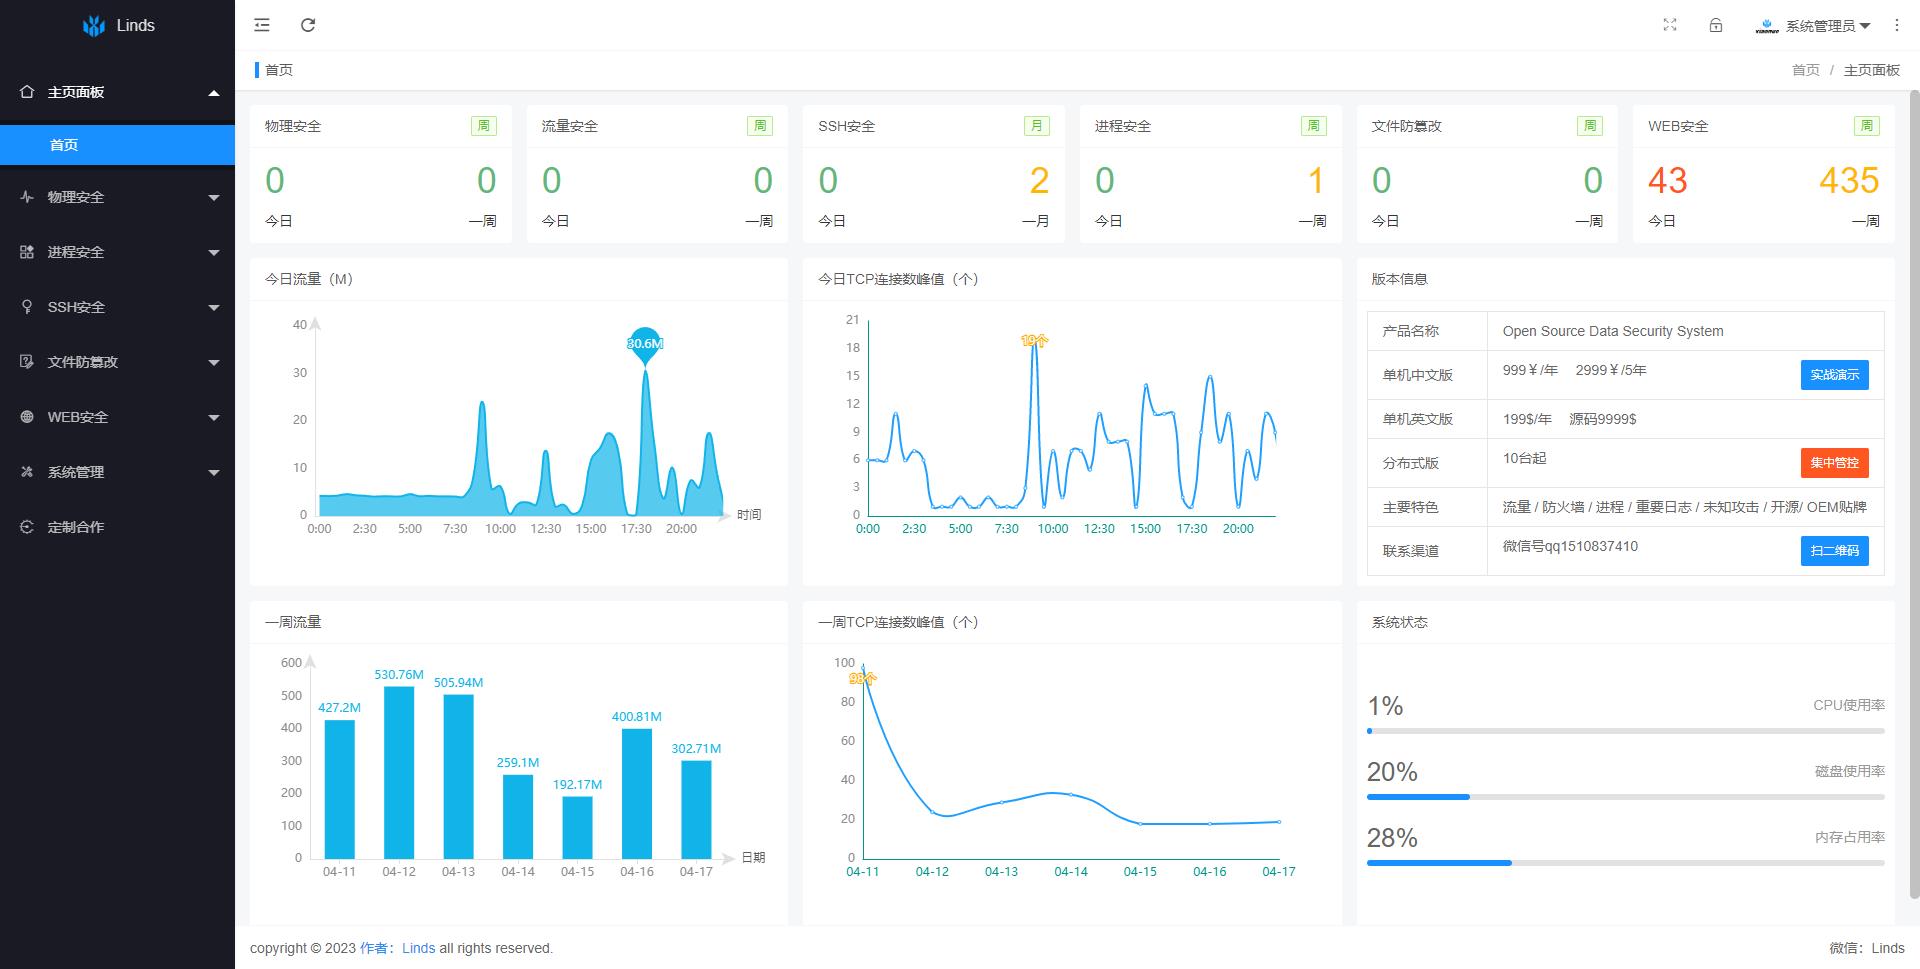Click the Linds logo icon
Screen dimensions: 1920x969
pos(94,26)
